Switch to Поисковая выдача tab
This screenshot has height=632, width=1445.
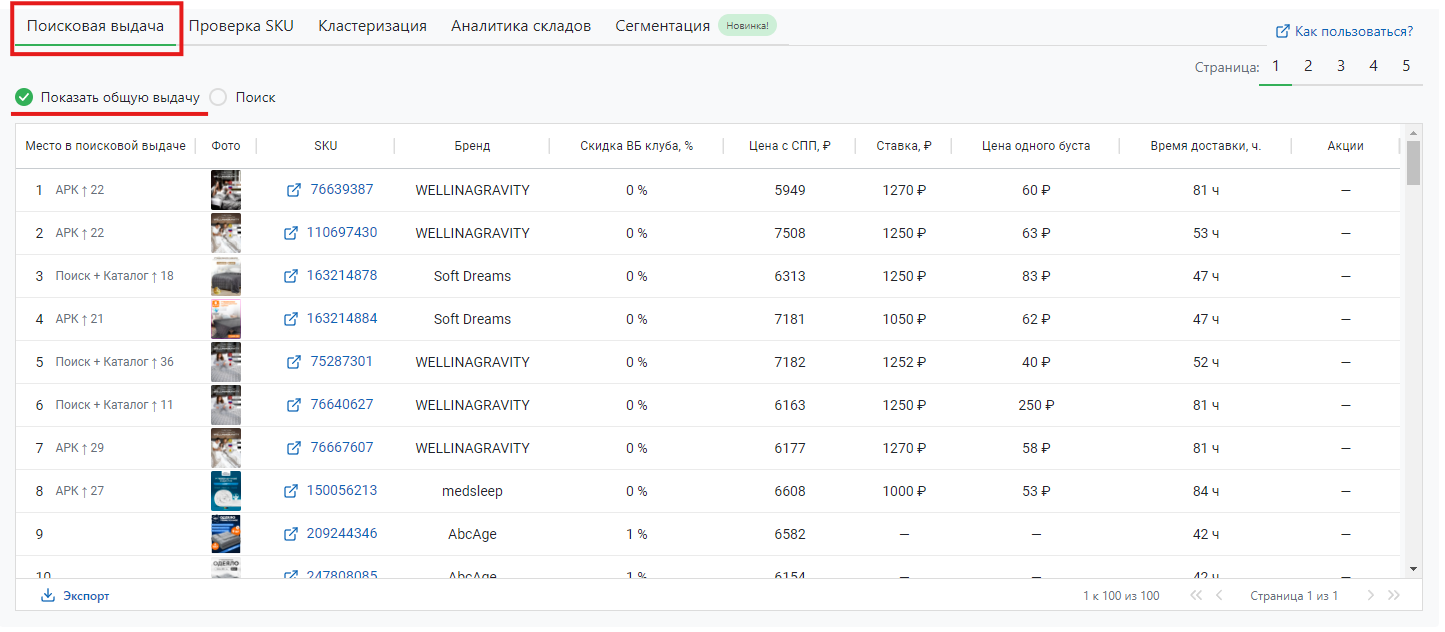pos(96,26)
